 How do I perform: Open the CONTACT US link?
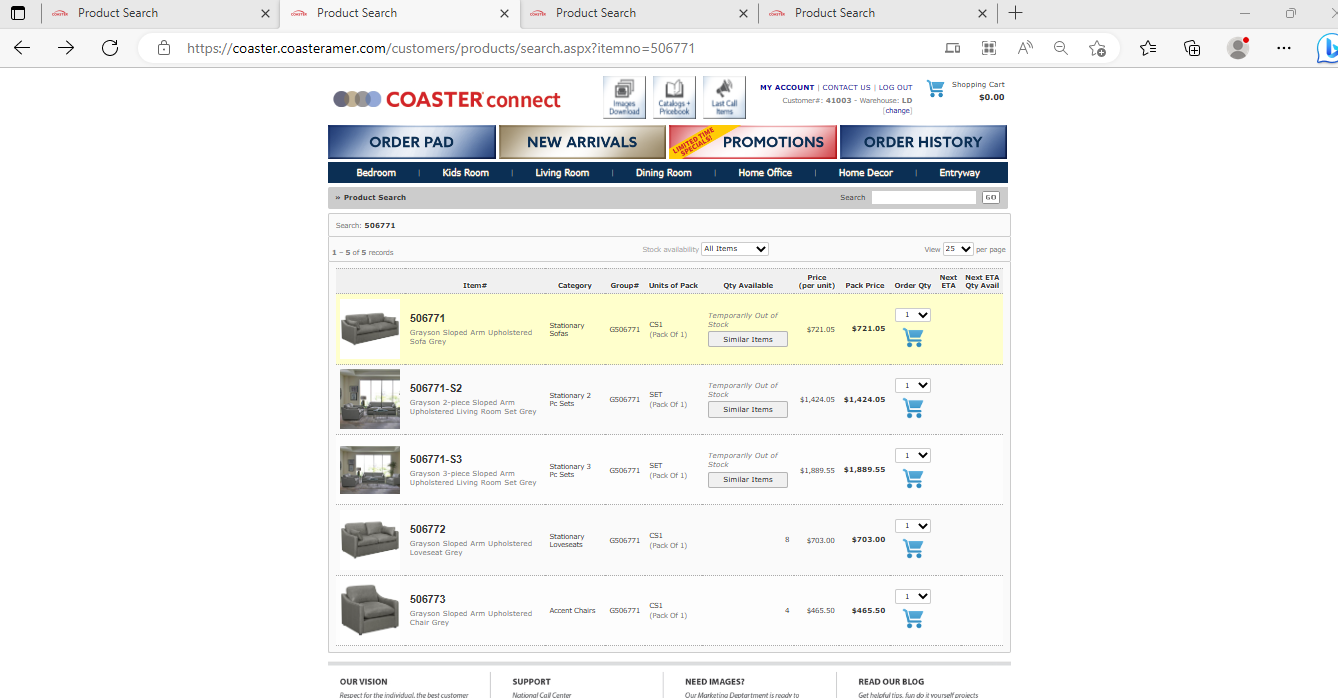point(846,87)
